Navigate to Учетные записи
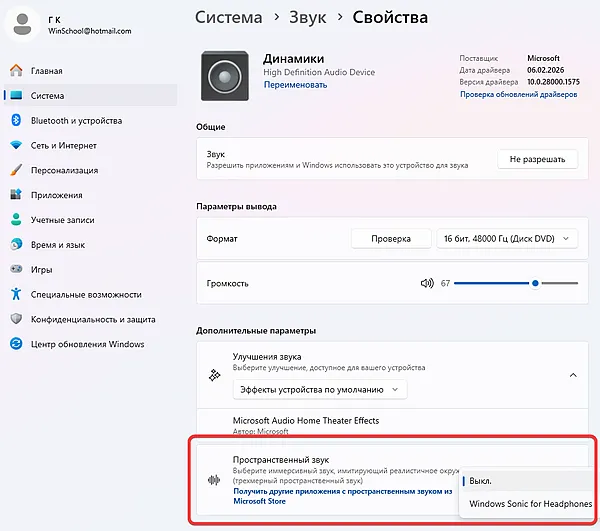This screenshot has width=600, height=531. (x=91, y=220)
